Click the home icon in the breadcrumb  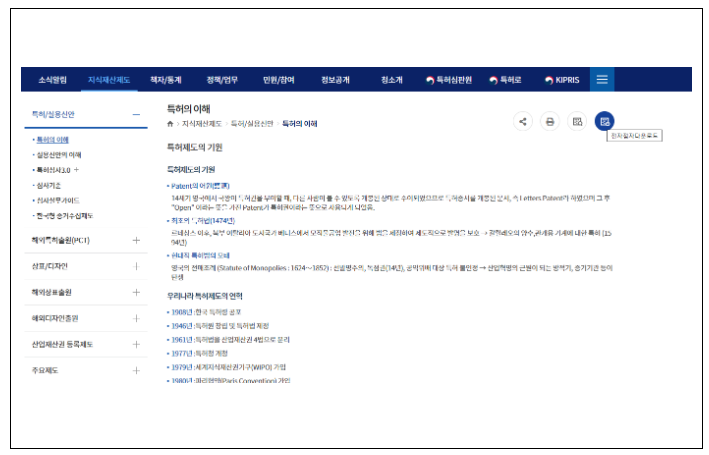(x=170, y=124)
